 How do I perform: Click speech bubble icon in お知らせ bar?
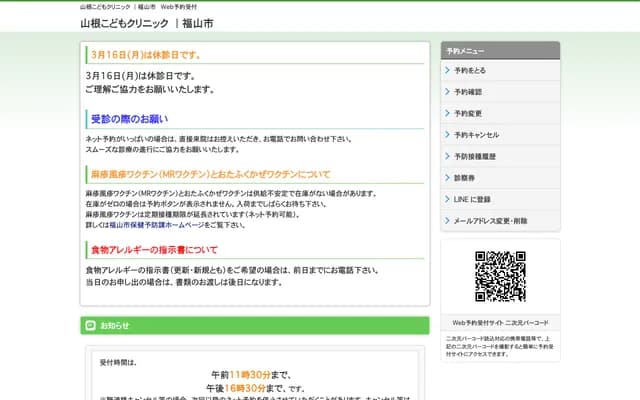pos(91,325)
